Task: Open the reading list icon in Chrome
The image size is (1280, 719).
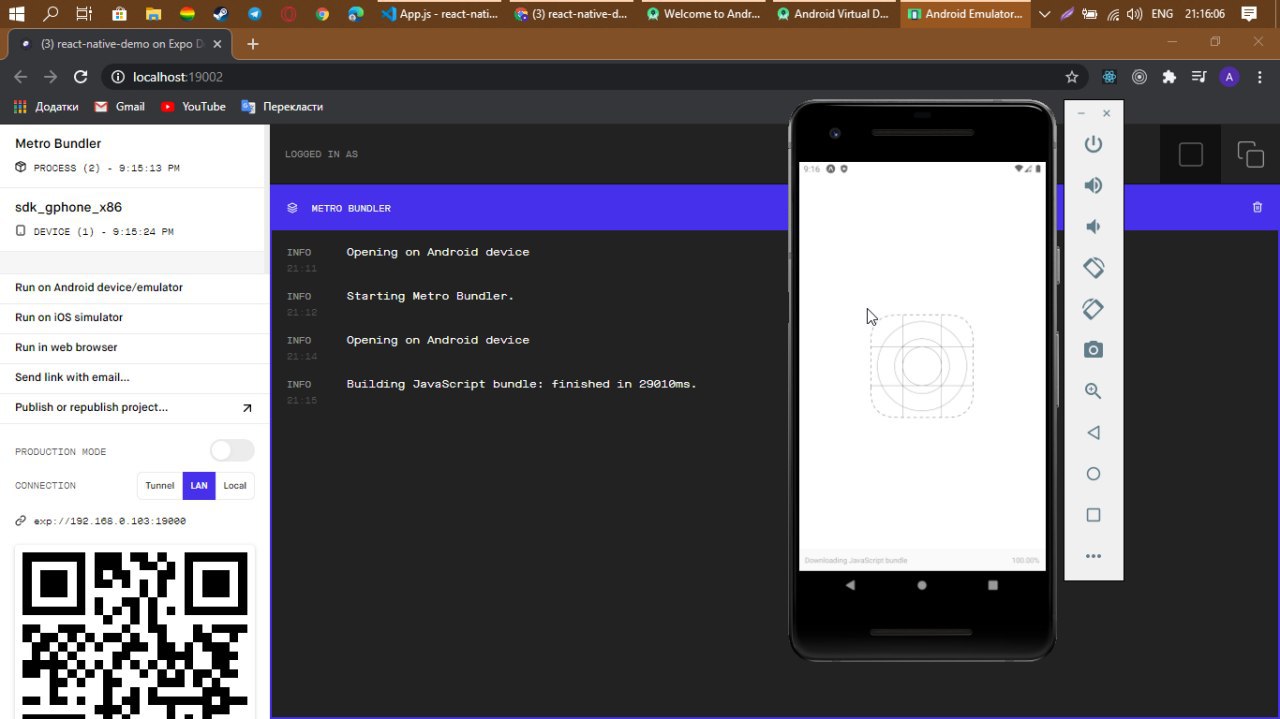Action: tap(1199, 77)
